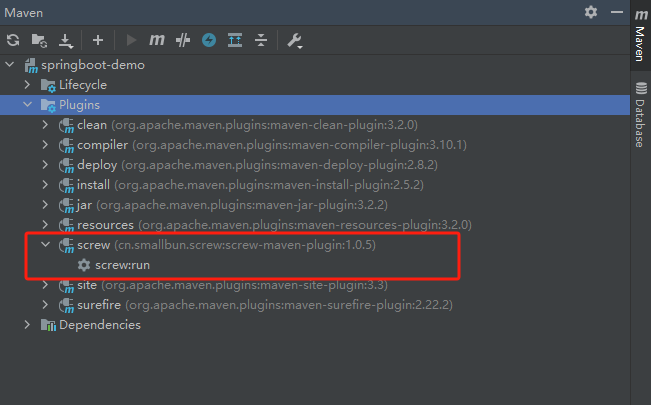Run Maven build play button

coord(131,40)
